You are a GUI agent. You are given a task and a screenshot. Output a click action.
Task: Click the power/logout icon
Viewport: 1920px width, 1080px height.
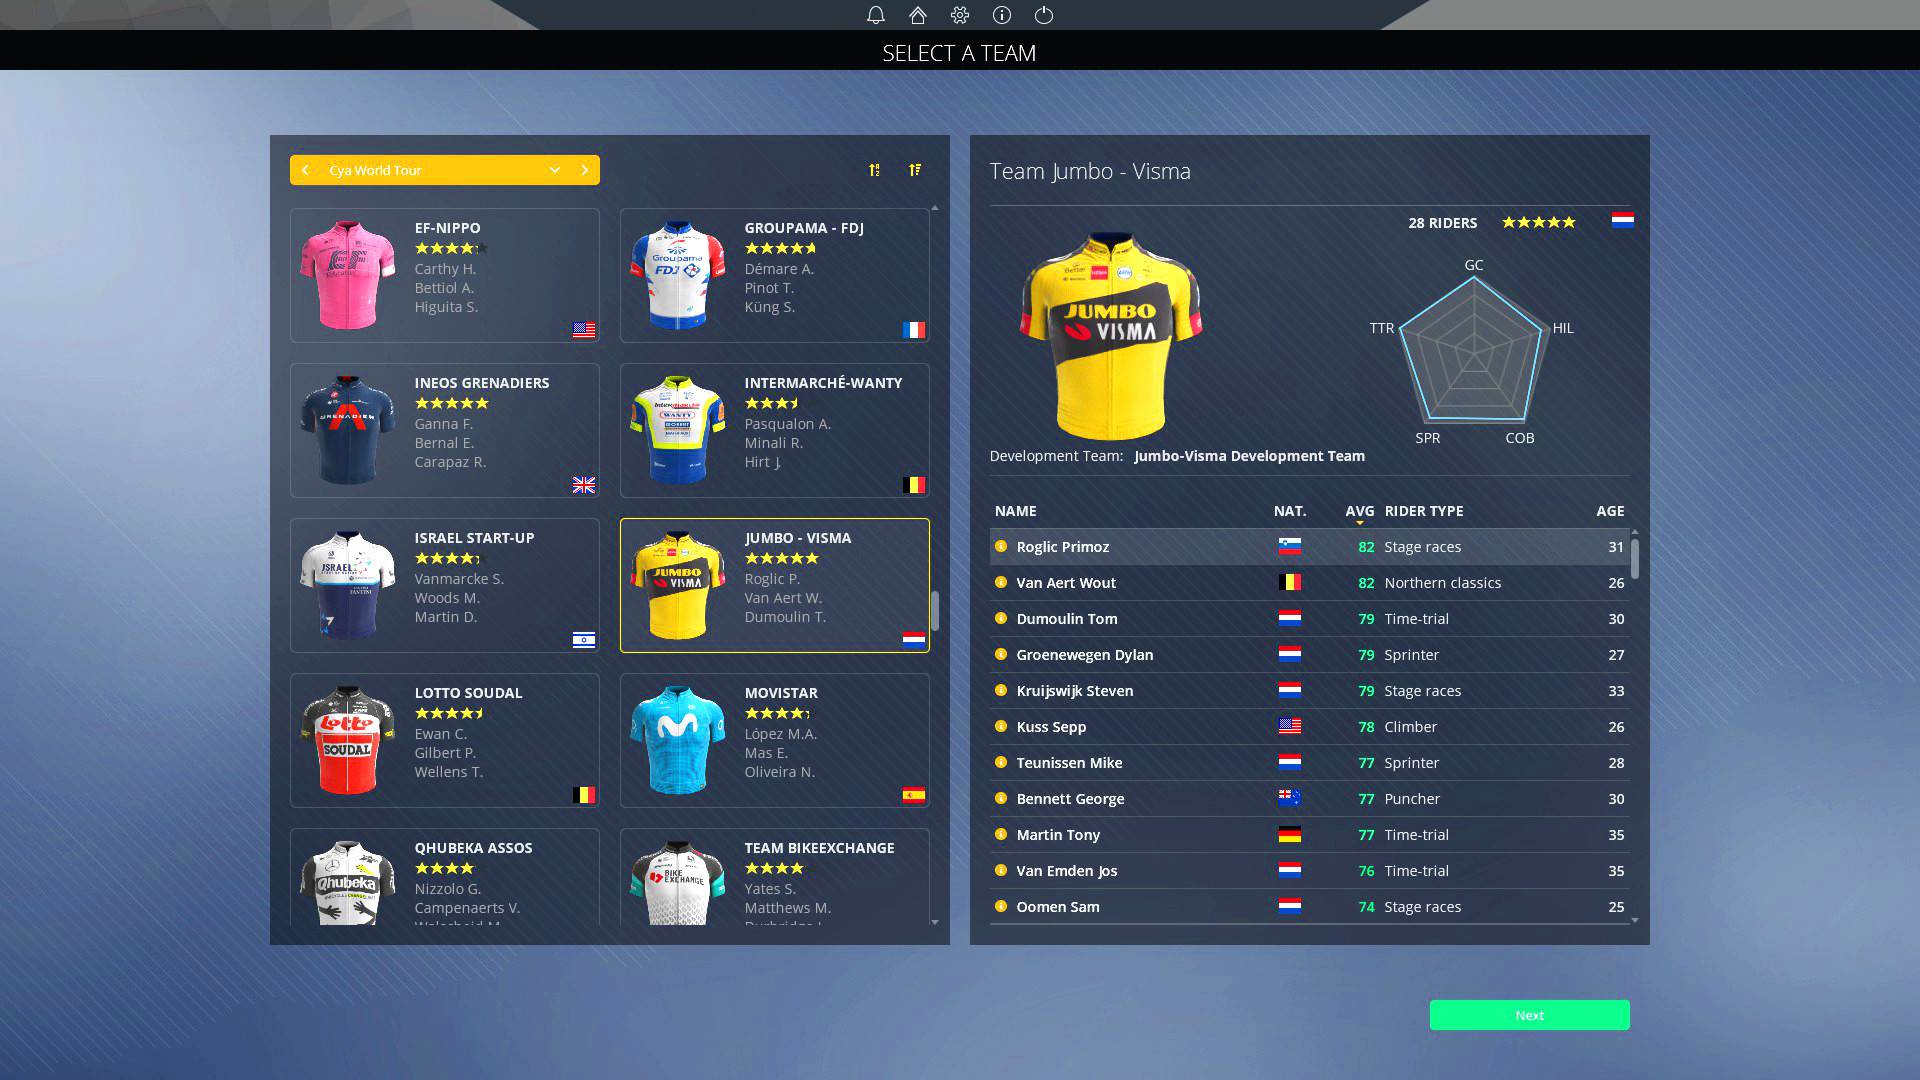coord(1044,15)
